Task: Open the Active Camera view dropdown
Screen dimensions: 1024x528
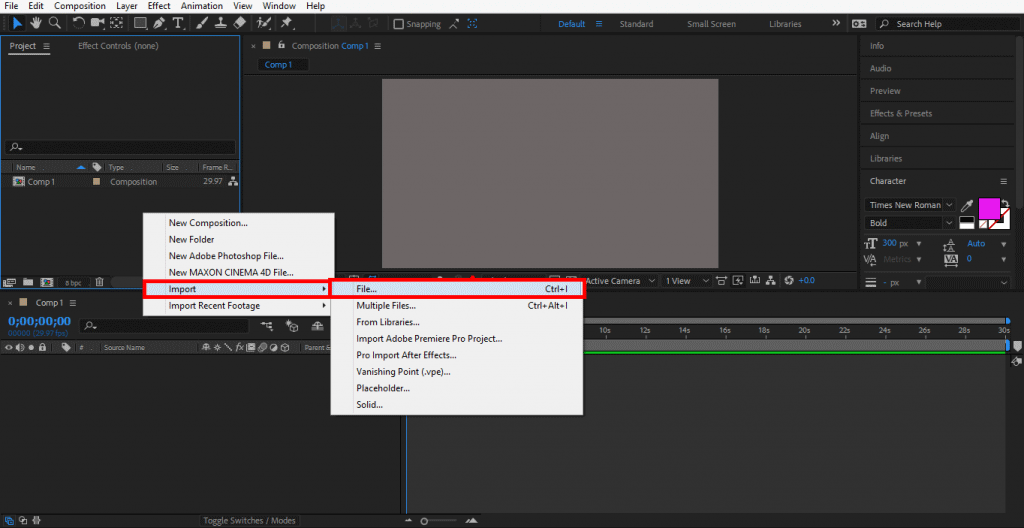Action: click(621, 281)
